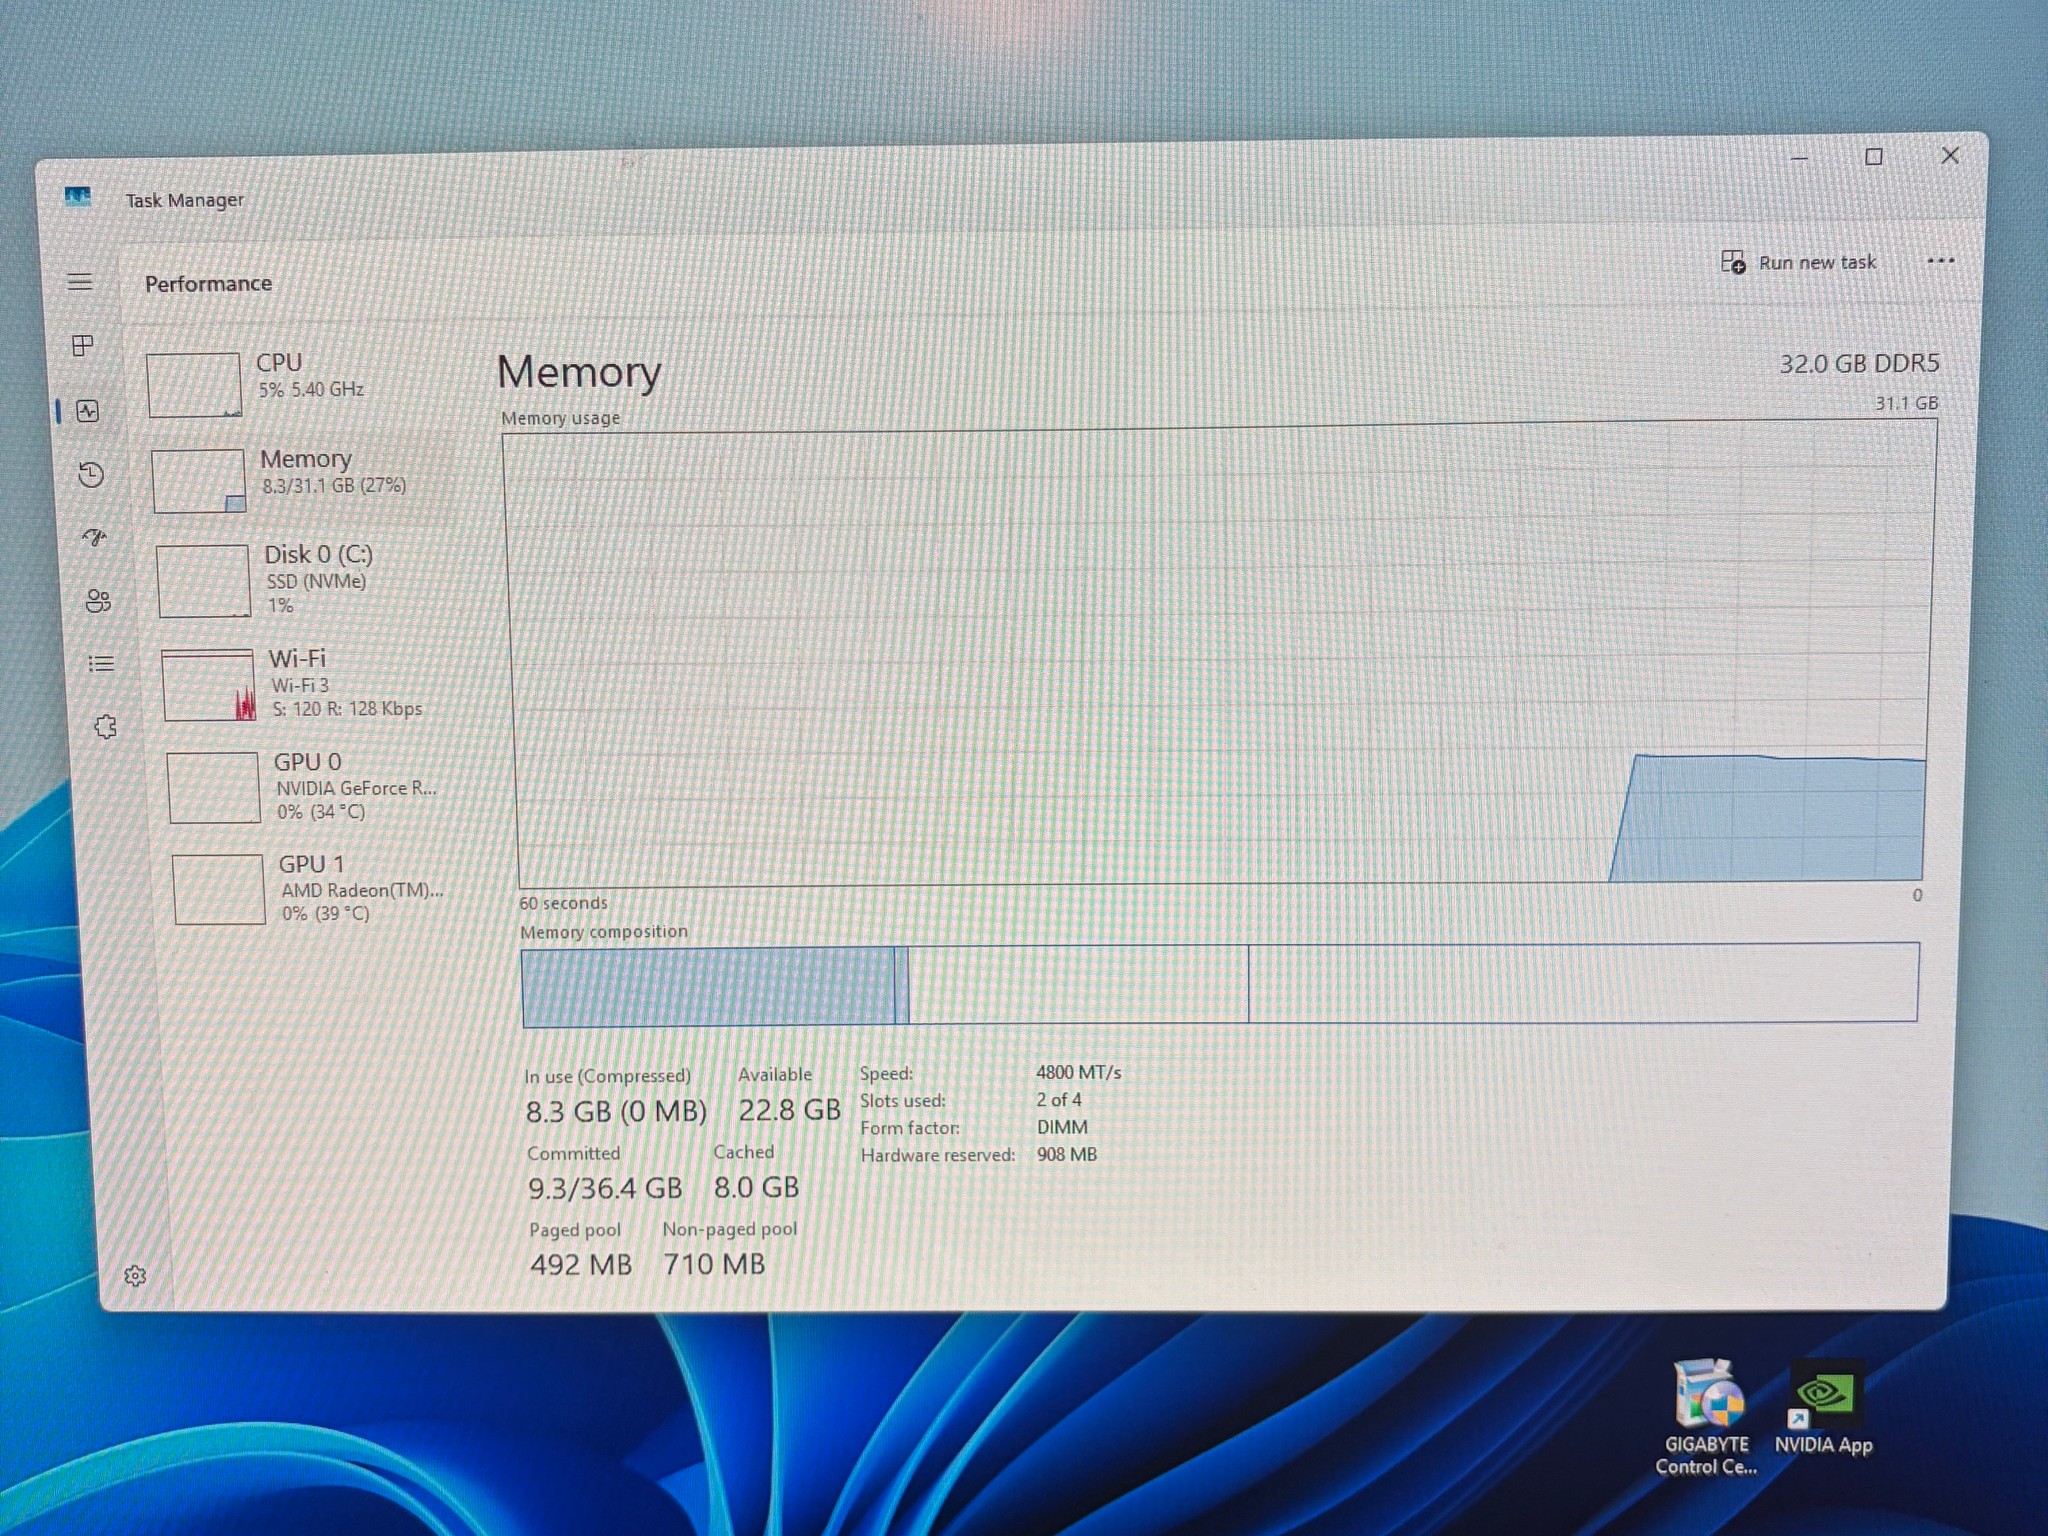The height and width of the screenshot is (1536, 2048).
Task: Open the Services page icon
Action: [105, 727]
